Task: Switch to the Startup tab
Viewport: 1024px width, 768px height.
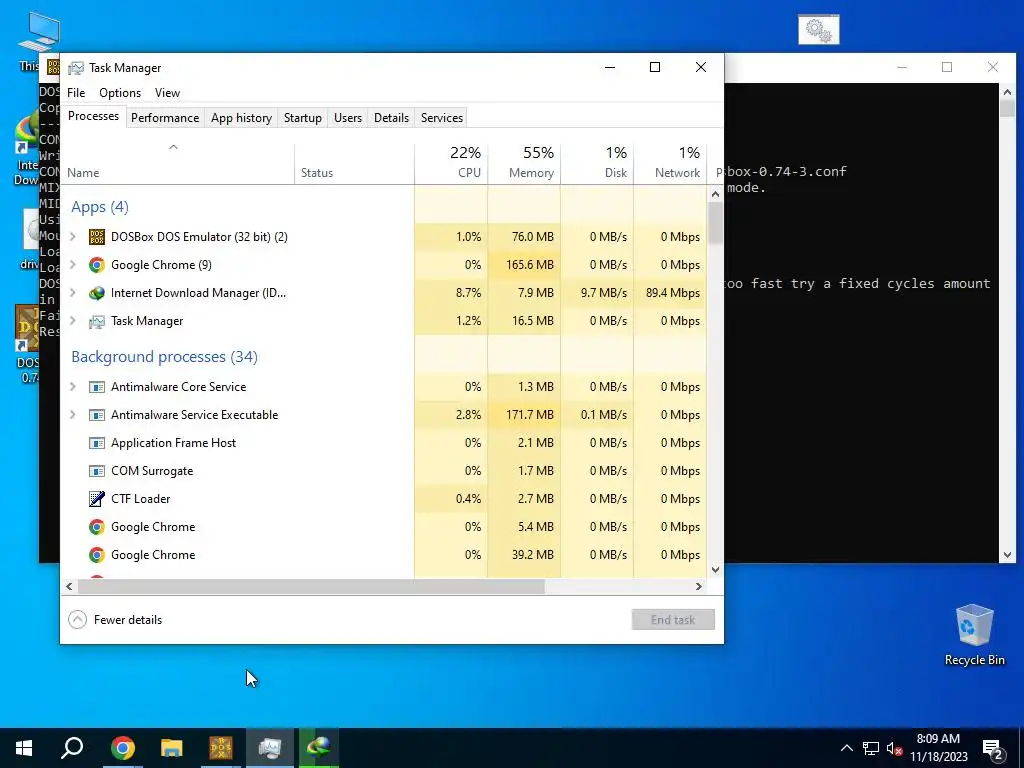Action: [302, 118]
